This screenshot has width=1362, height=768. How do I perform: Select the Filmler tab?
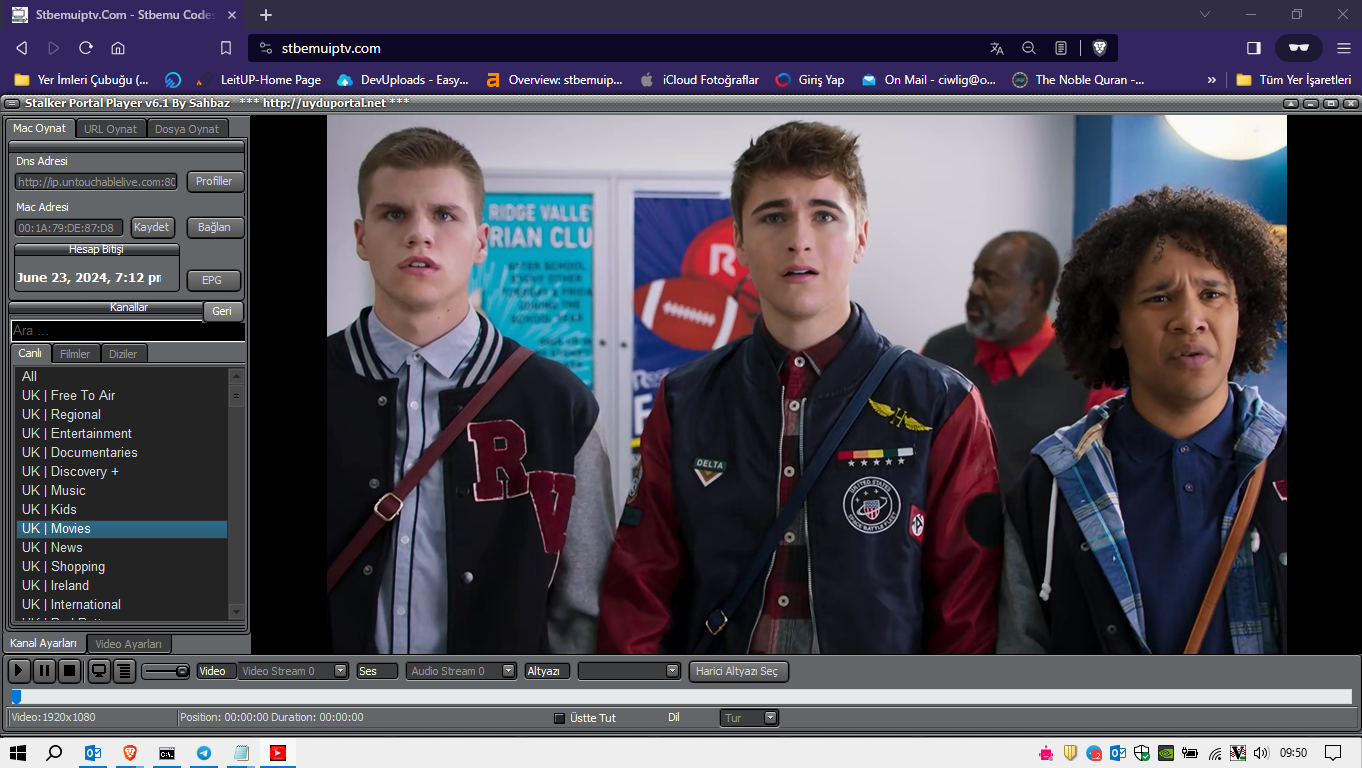coord(75,354)
